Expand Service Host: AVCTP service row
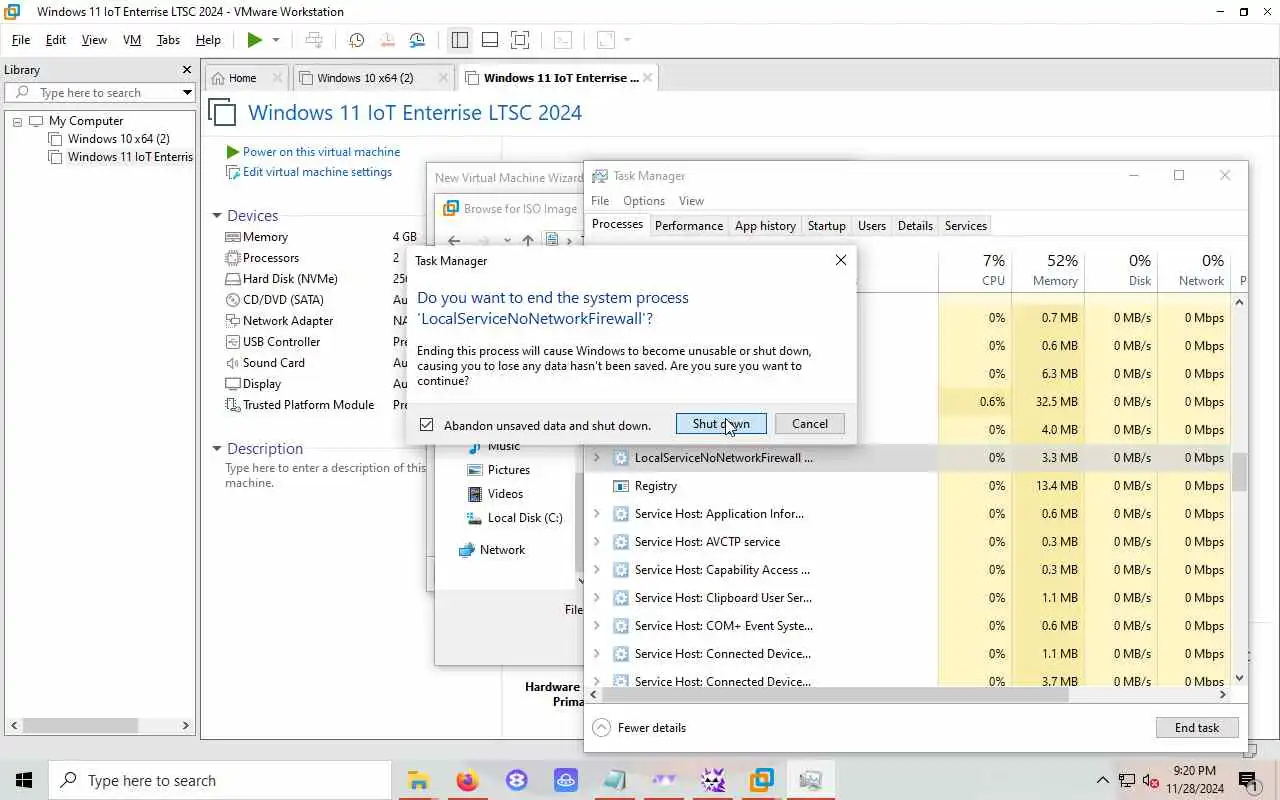This screenshot has height=800, width=1280. (597, 542)
